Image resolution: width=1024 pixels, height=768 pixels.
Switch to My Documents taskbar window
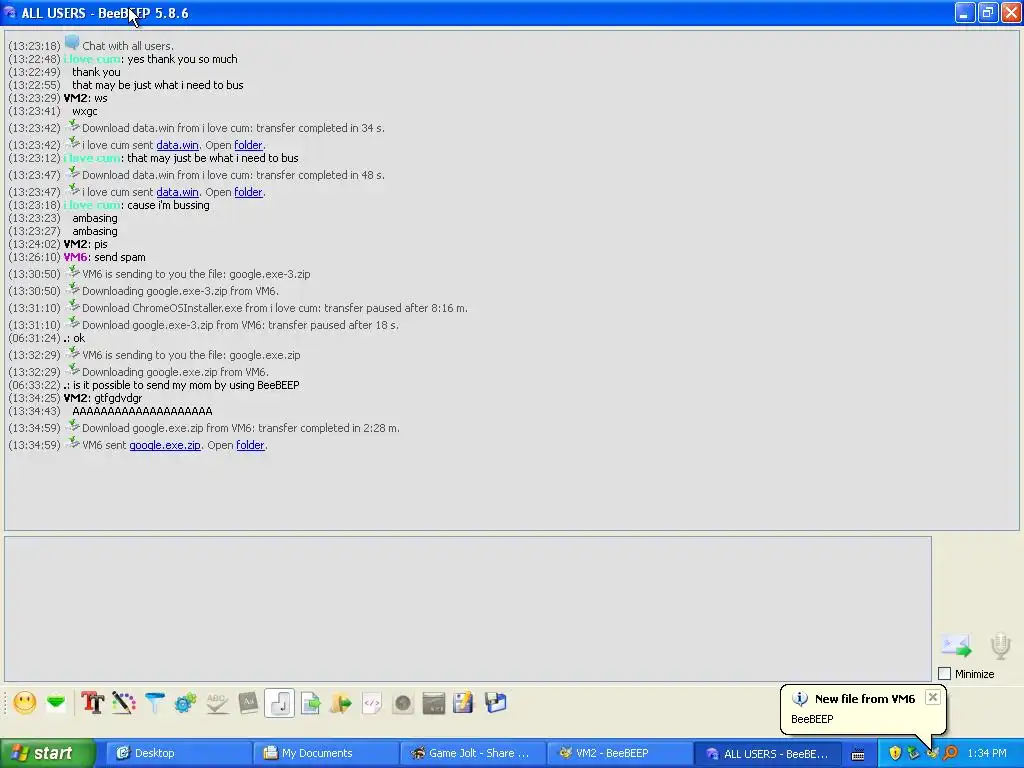pos(325,753)
